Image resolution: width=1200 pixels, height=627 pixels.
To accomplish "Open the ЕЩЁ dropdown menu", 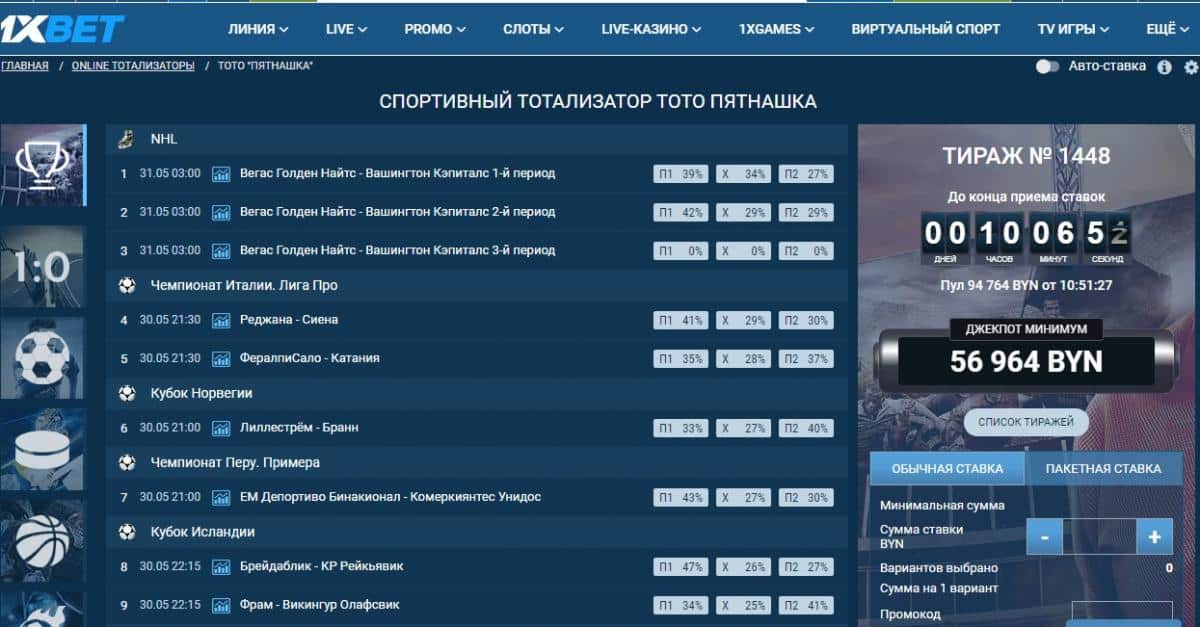I will pyautogui.click(x=1167, y=29).
